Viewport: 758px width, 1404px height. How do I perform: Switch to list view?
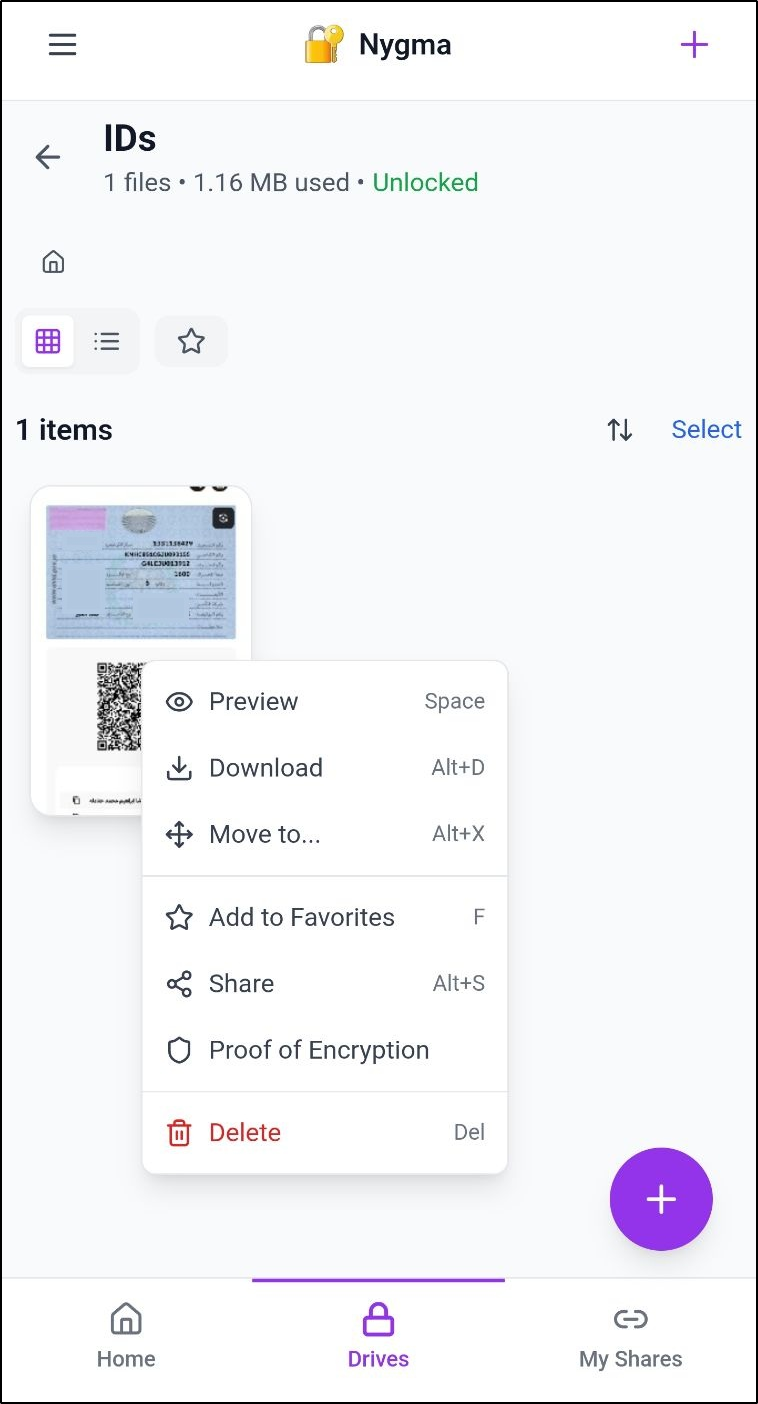point(107,342)
